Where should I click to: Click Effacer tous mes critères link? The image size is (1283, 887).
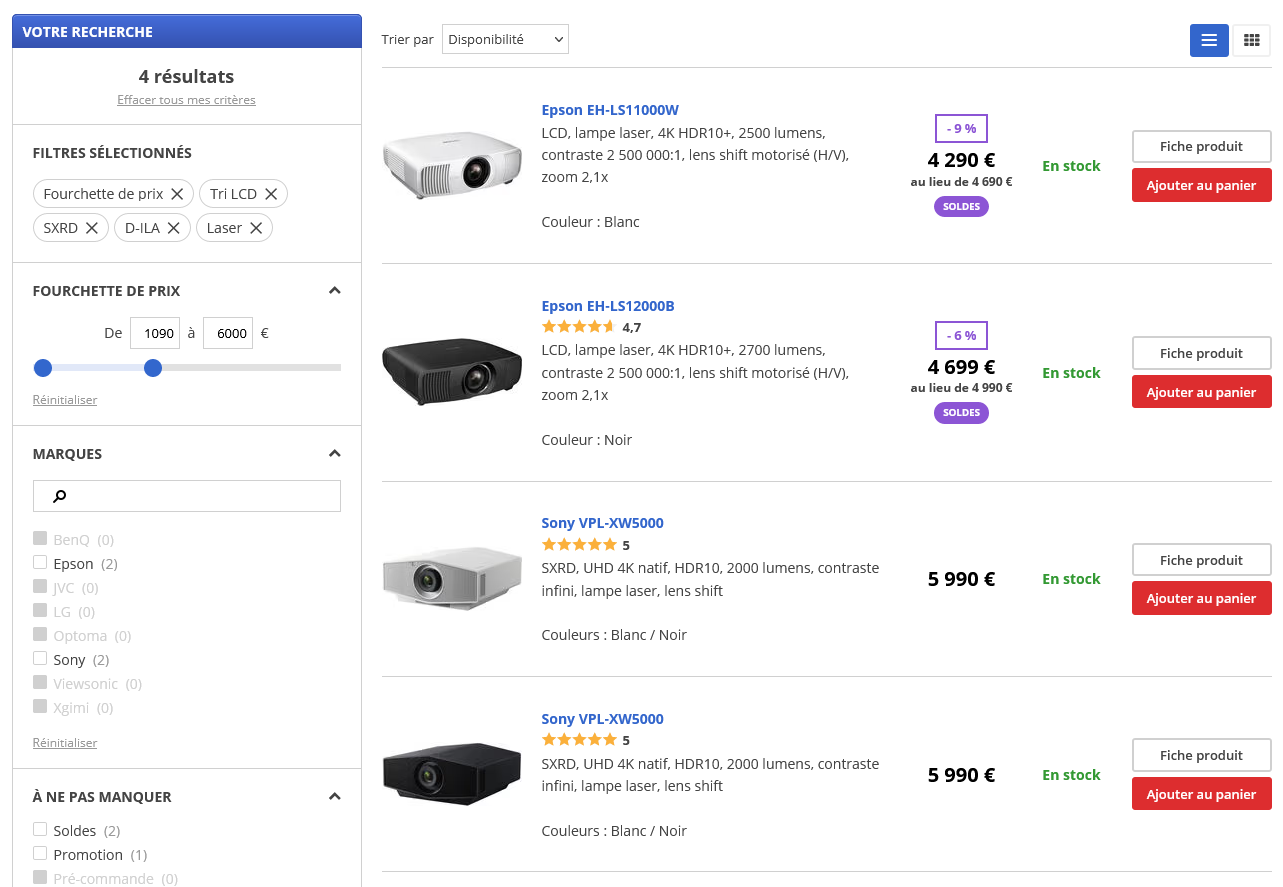tap(186, 100)
